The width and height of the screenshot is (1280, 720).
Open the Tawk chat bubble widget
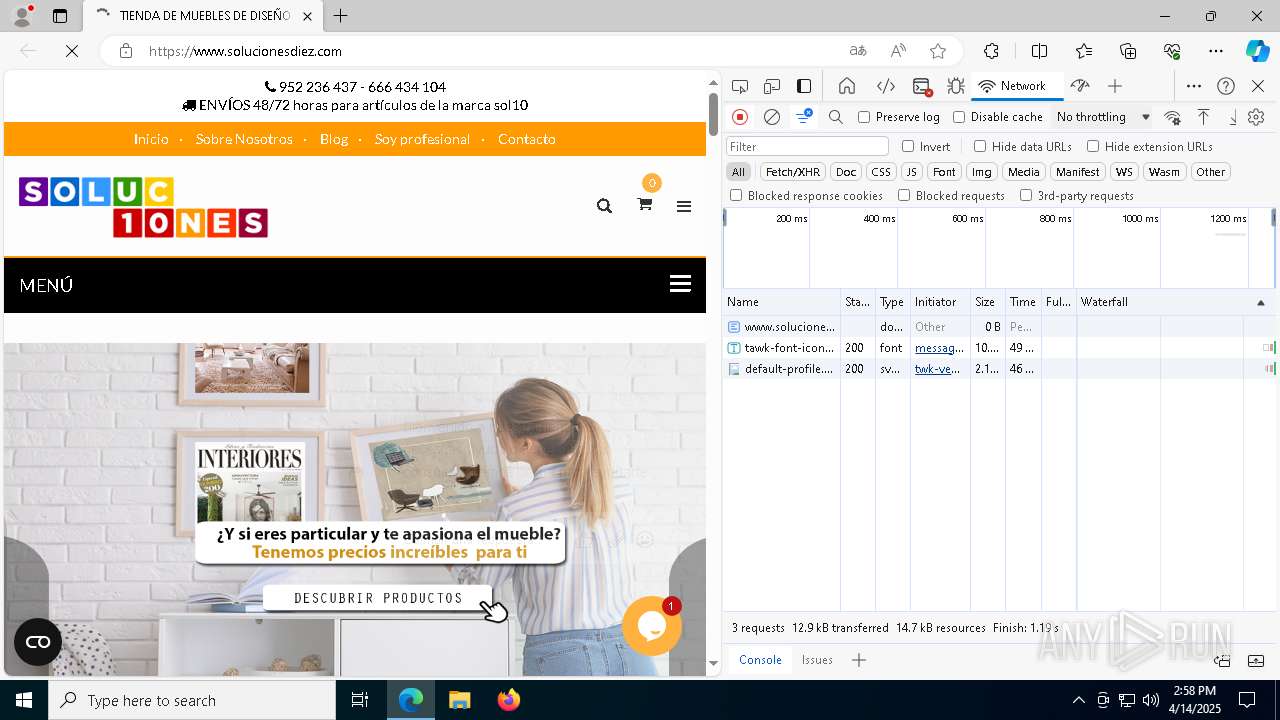click(x=652, y=625)
